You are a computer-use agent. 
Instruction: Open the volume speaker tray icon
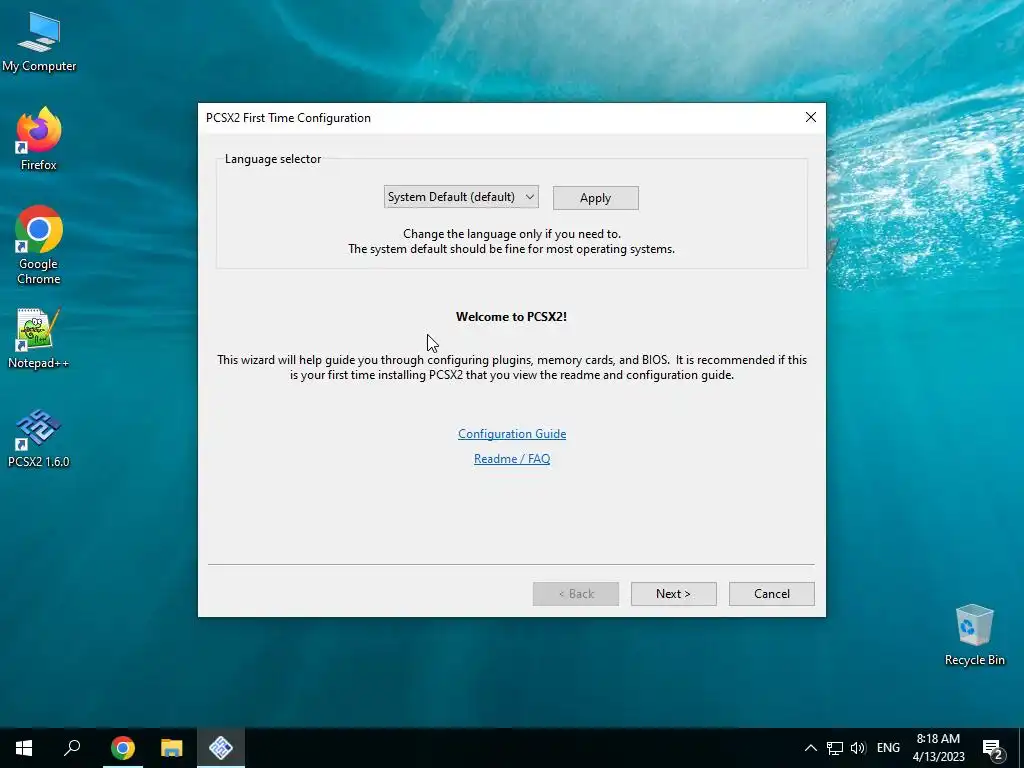click(x=858, y=748)
